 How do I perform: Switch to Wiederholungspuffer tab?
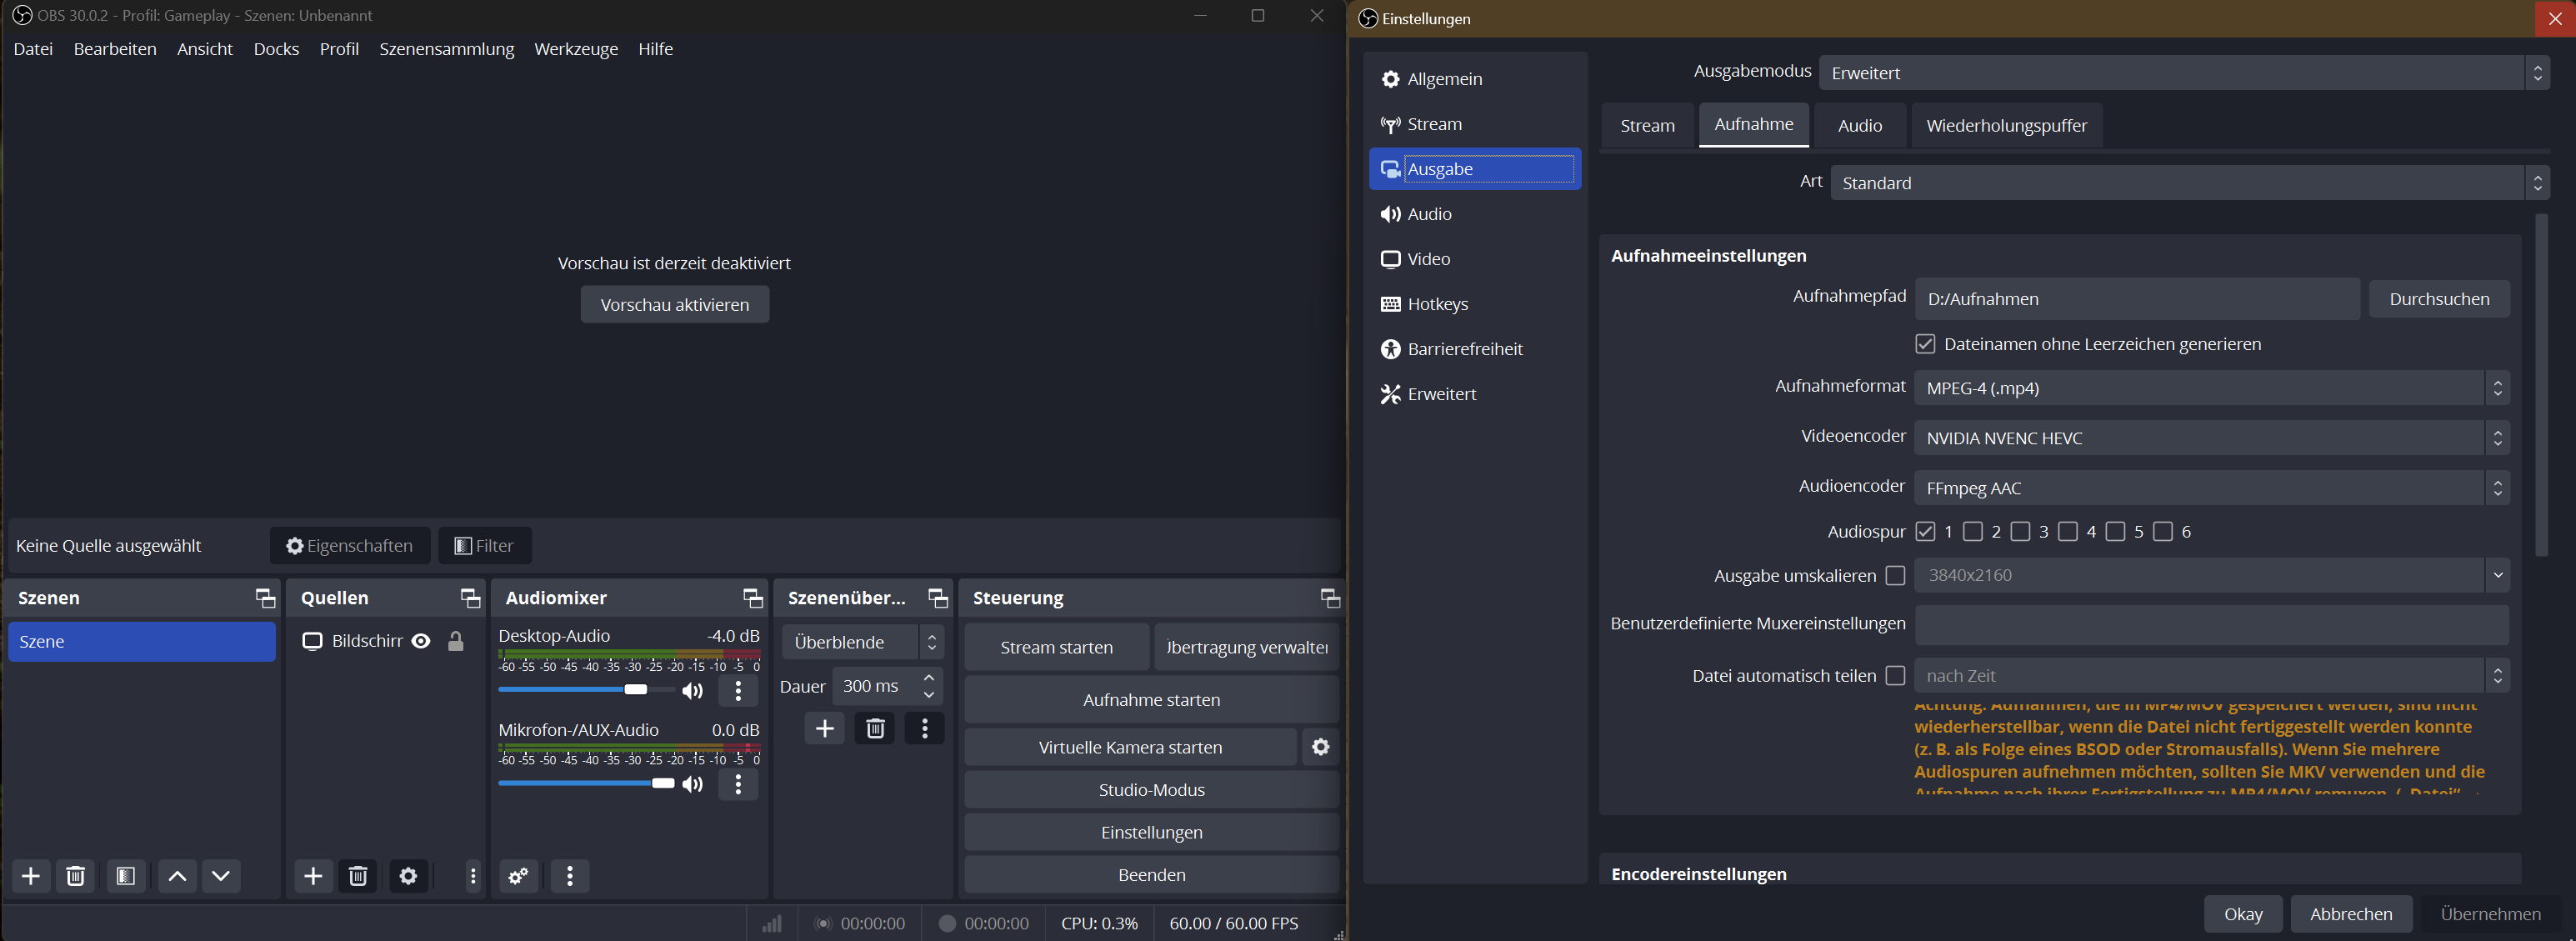click(x=2006, y=126)
